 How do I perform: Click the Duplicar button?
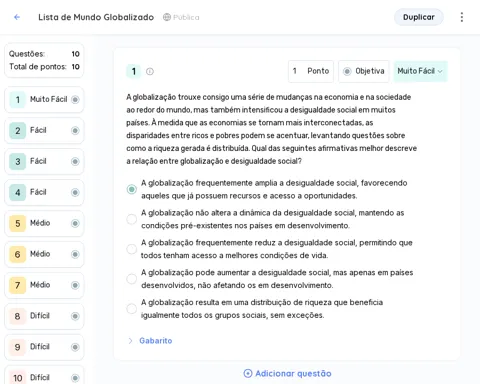(x=419, y=17)
